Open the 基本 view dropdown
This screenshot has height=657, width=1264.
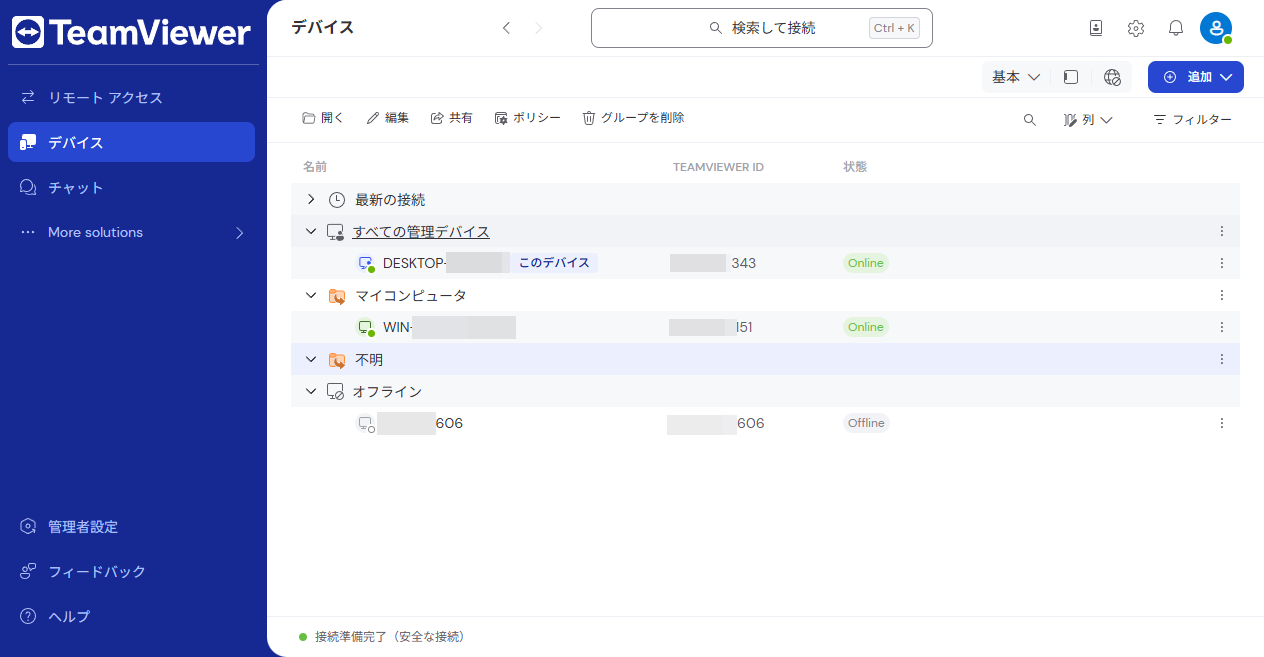point(1016,77)
